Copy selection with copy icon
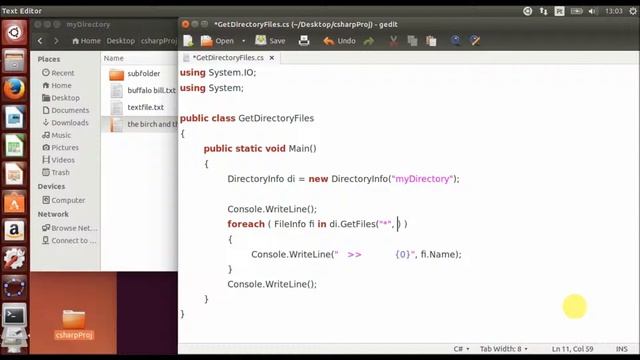Screen dimensions: 640x360 tap(413, 41)
